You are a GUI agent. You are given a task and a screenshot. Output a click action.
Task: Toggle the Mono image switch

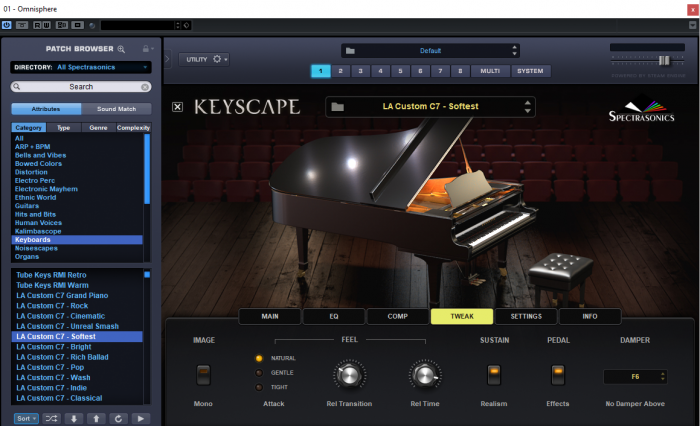[x=203, y=375]
